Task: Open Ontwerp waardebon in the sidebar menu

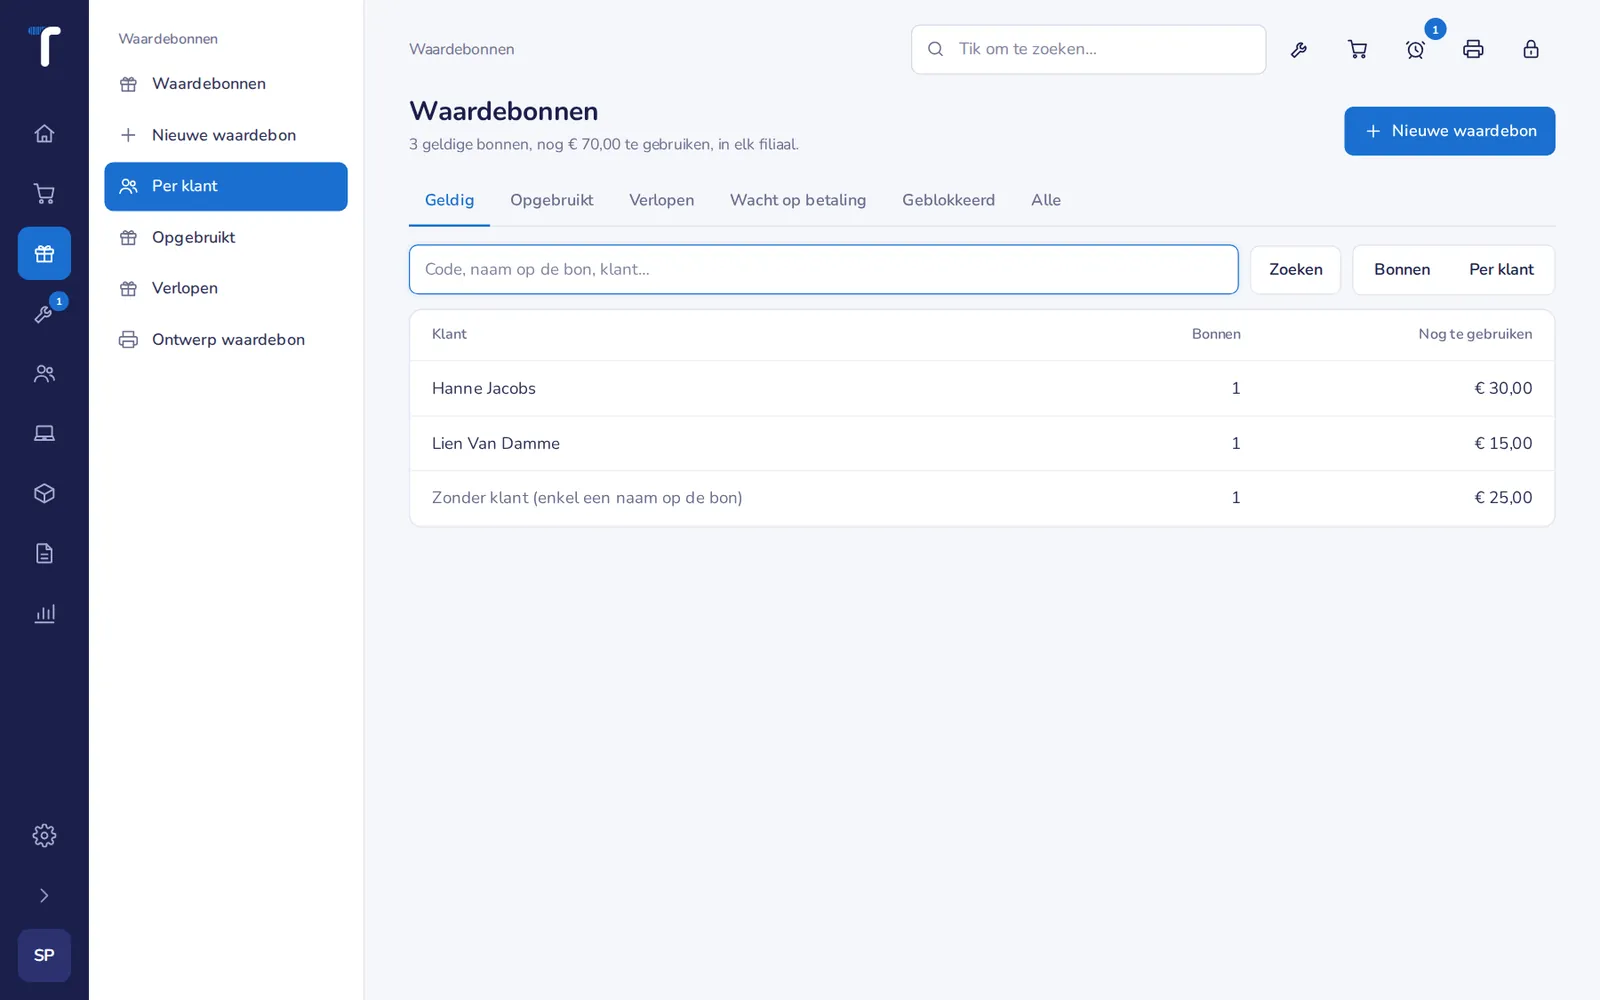Action: [226, 339]
